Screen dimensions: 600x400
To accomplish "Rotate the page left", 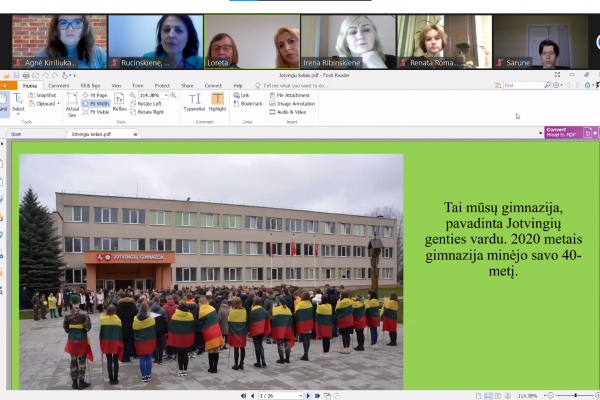I will click(146, 104).
